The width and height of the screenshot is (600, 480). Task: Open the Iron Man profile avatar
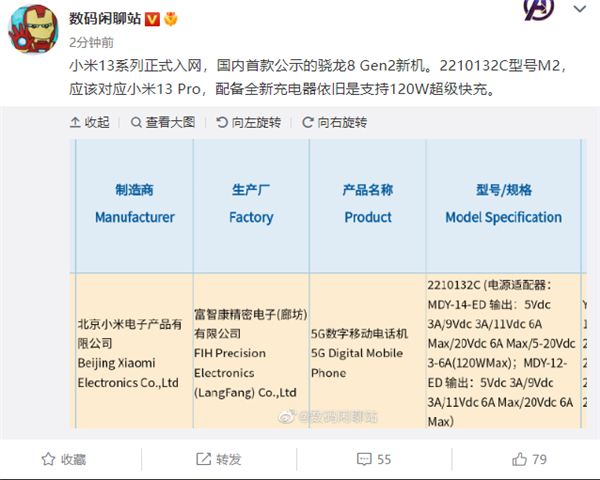pos(33,29)
